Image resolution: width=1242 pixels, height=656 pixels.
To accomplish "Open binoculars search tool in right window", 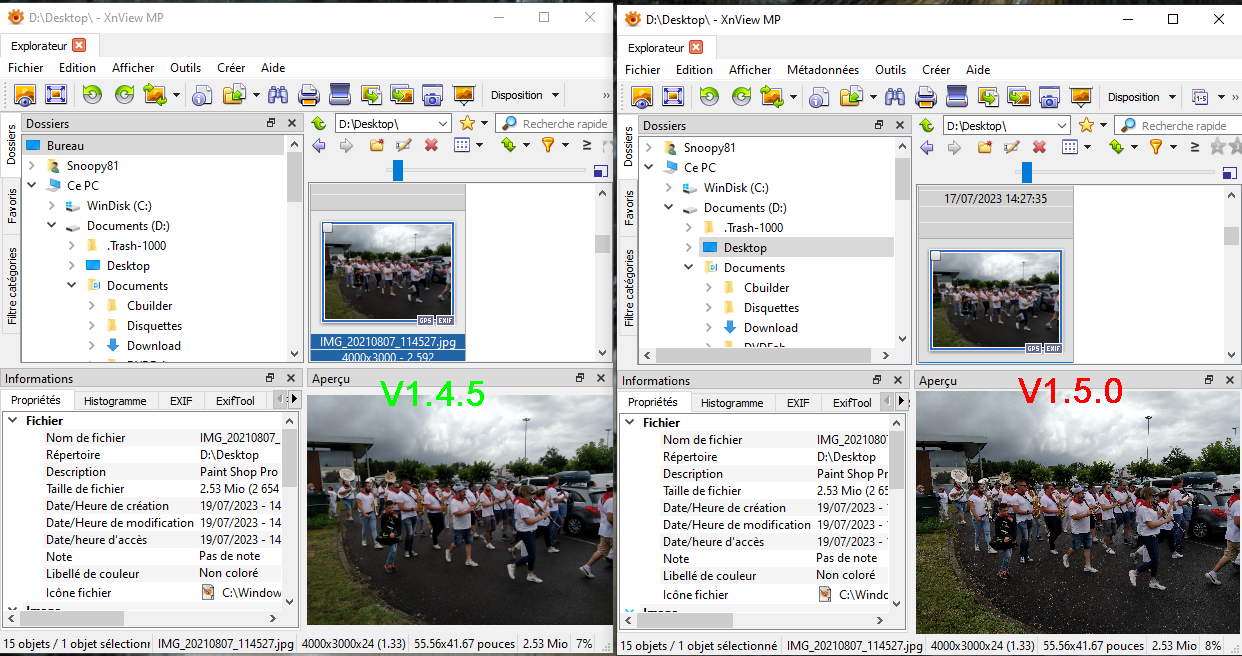I will [895, 97].
